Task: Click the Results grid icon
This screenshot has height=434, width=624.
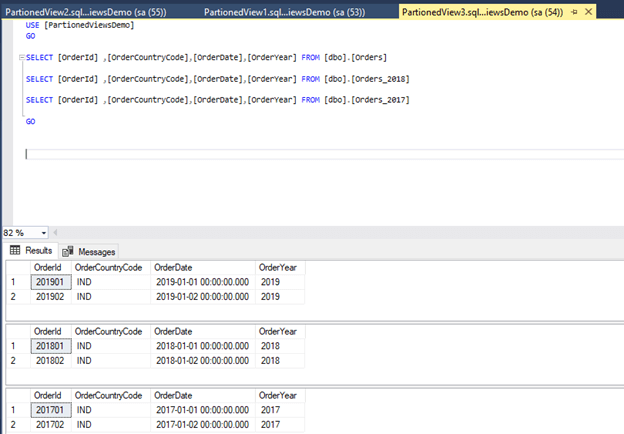Action: (15, 250)
